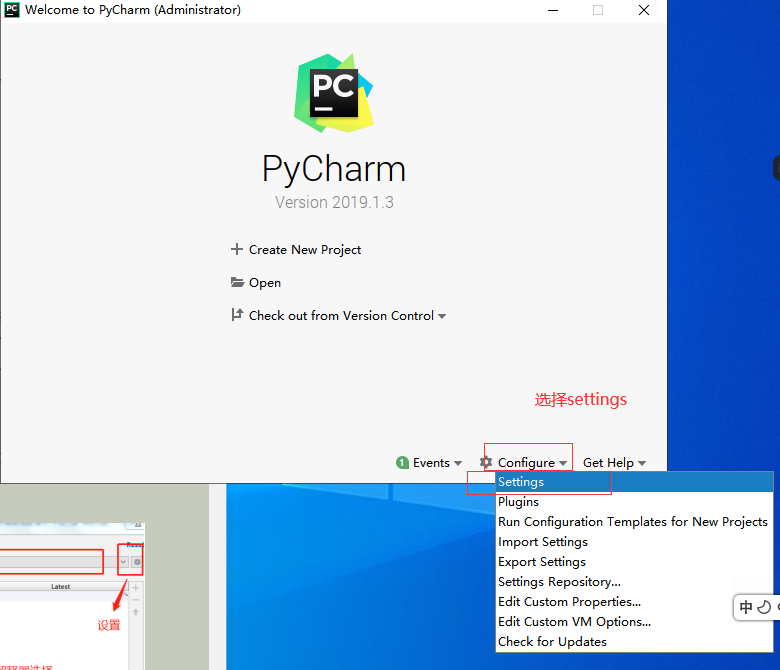The image size is (780, 670).
Task: Click the interpreter field in background window
Action: (x=51, y=562)
